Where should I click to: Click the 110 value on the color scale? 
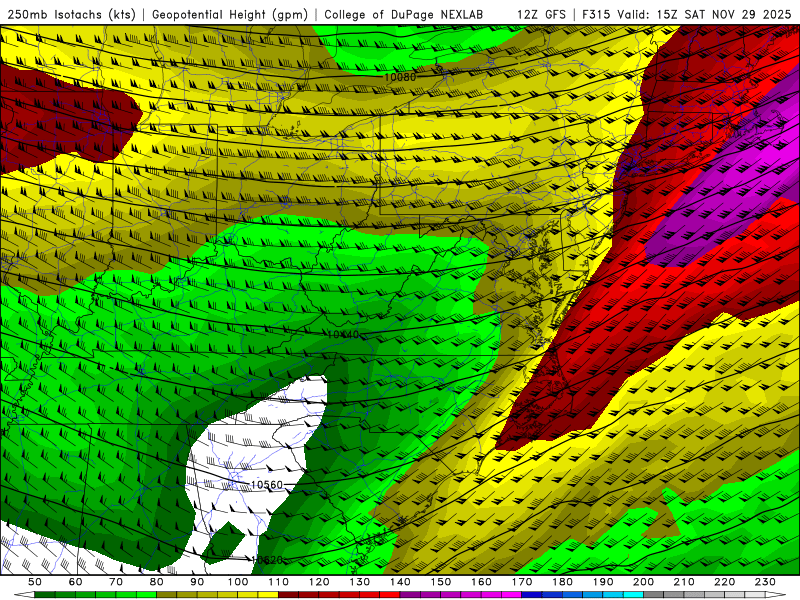click(x=279, y=582)
